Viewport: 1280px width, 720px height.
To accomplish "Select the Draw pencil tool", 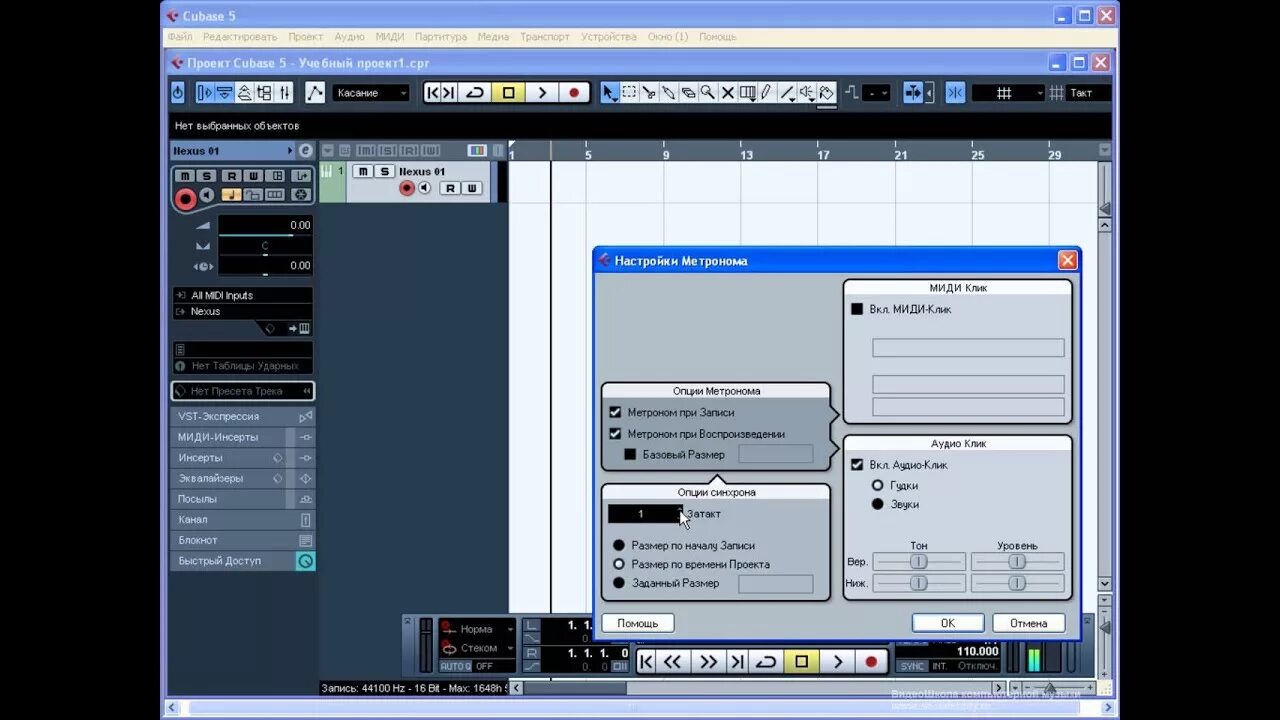I will coord(767,93).
